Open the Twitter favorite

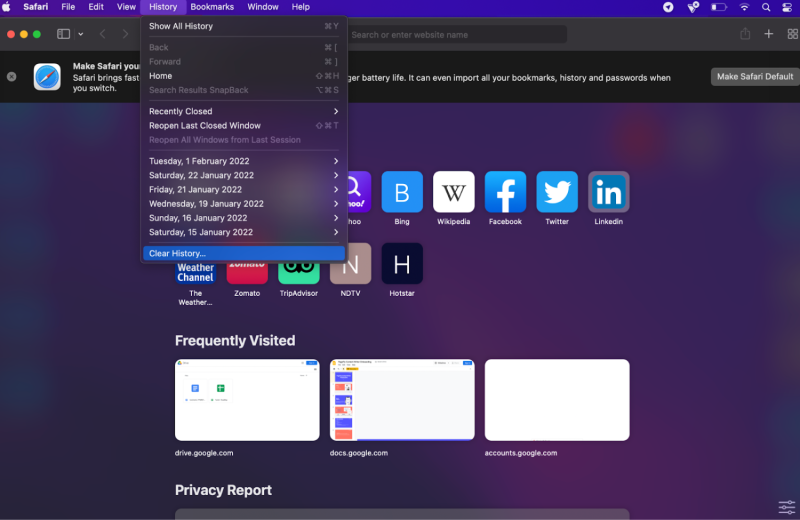pos(557,192)
